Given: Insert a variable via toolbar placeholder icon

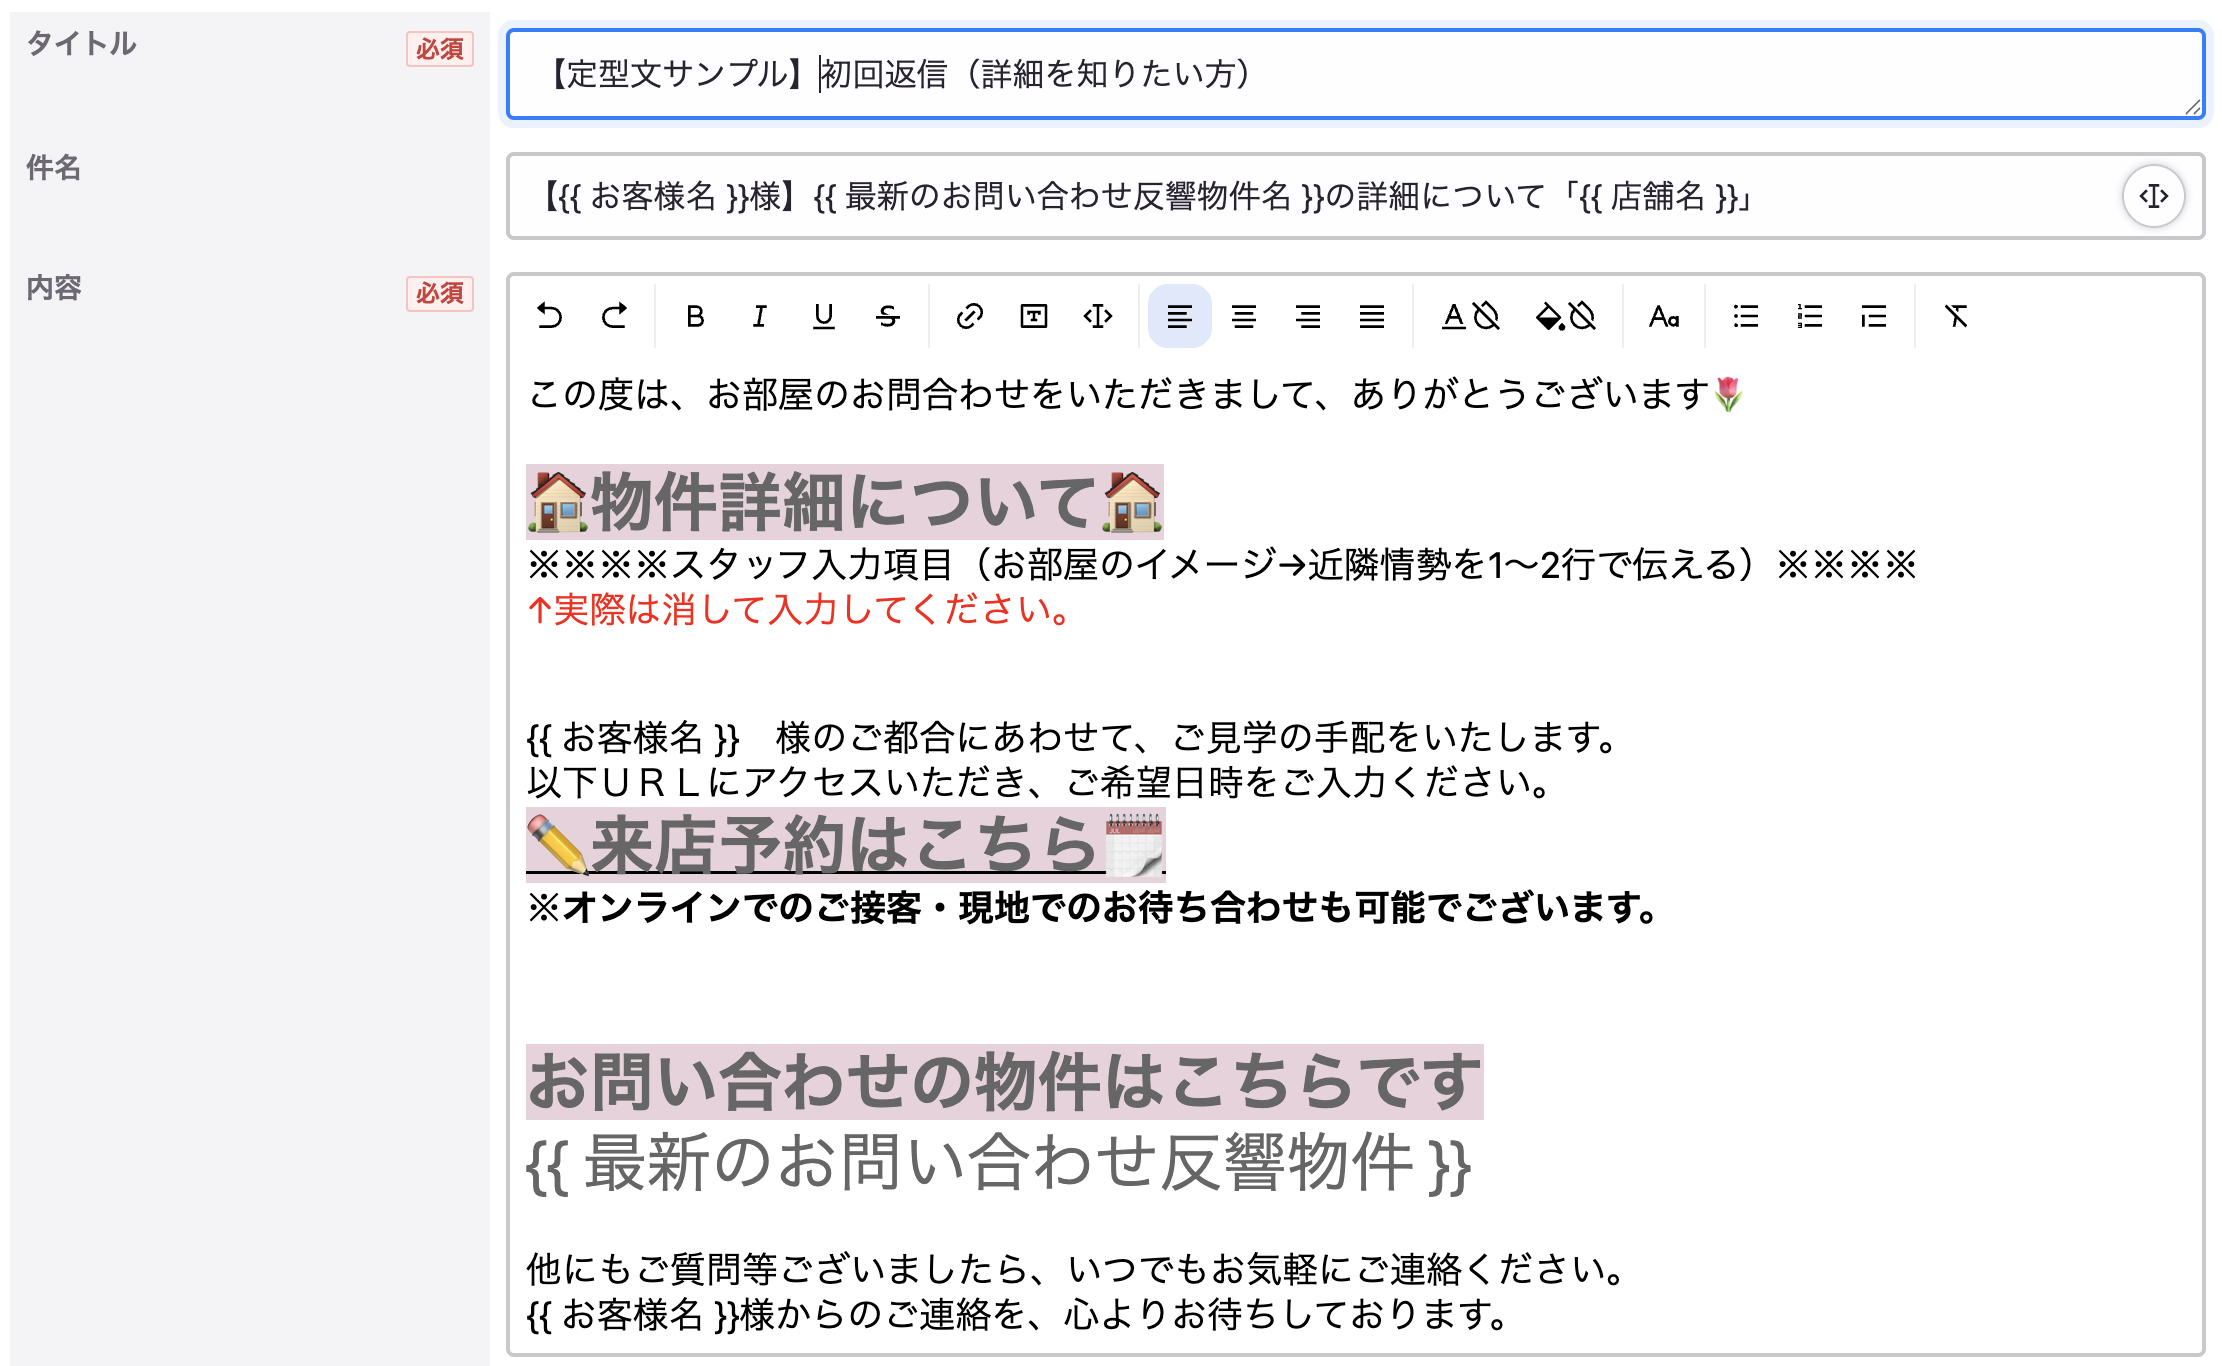Looking at the screenshot, I should click(1097, 316).
